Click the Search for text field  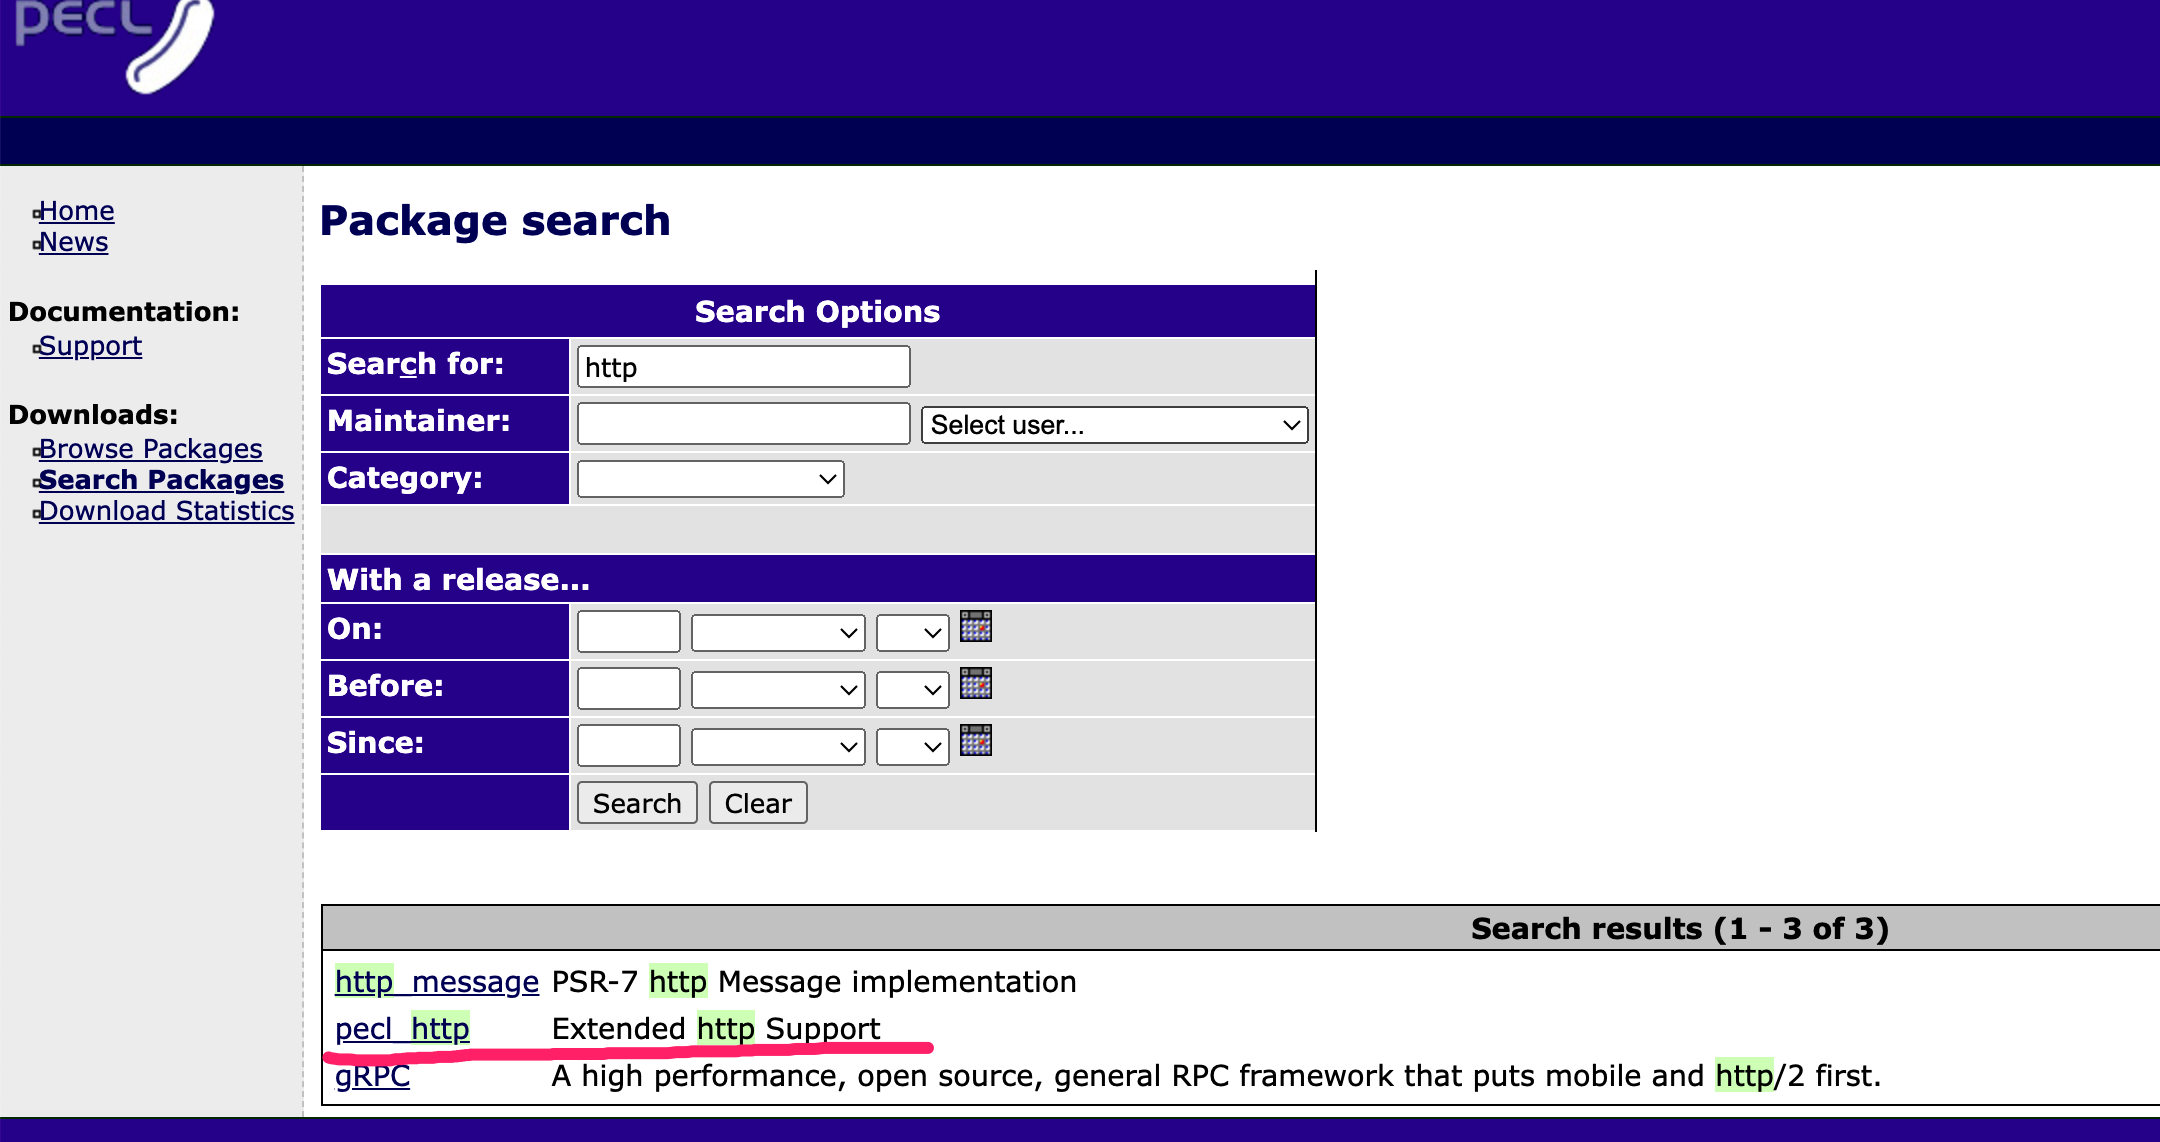pos(743,366)
